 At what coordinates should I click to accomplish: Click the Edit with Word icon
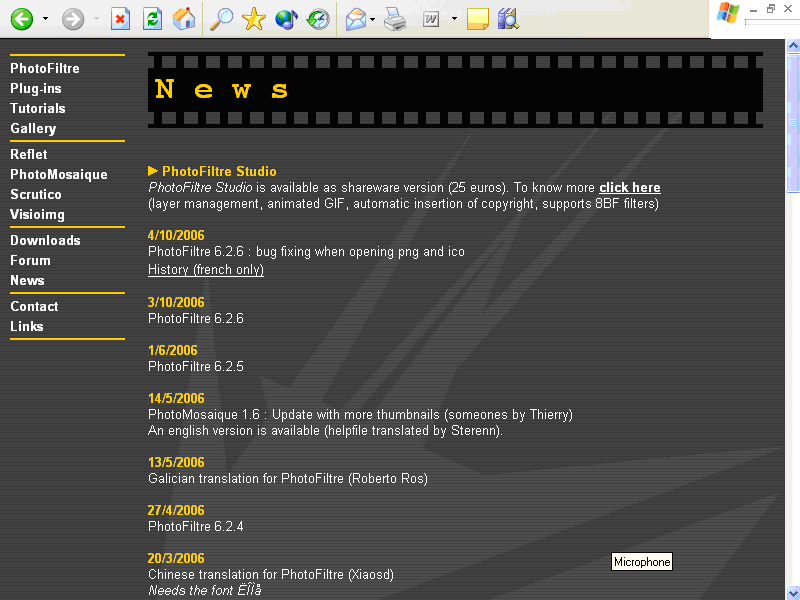[x=431, y=19]
